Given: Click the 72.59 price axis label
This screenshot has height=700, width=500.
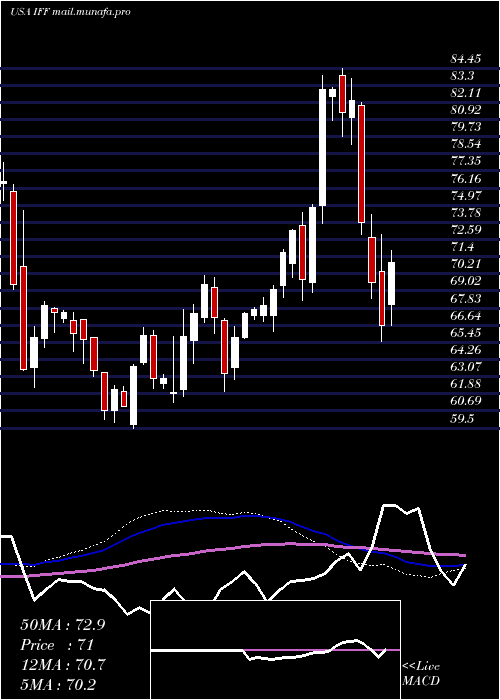Looking at the screenshot, I should [x=466, y=229].
